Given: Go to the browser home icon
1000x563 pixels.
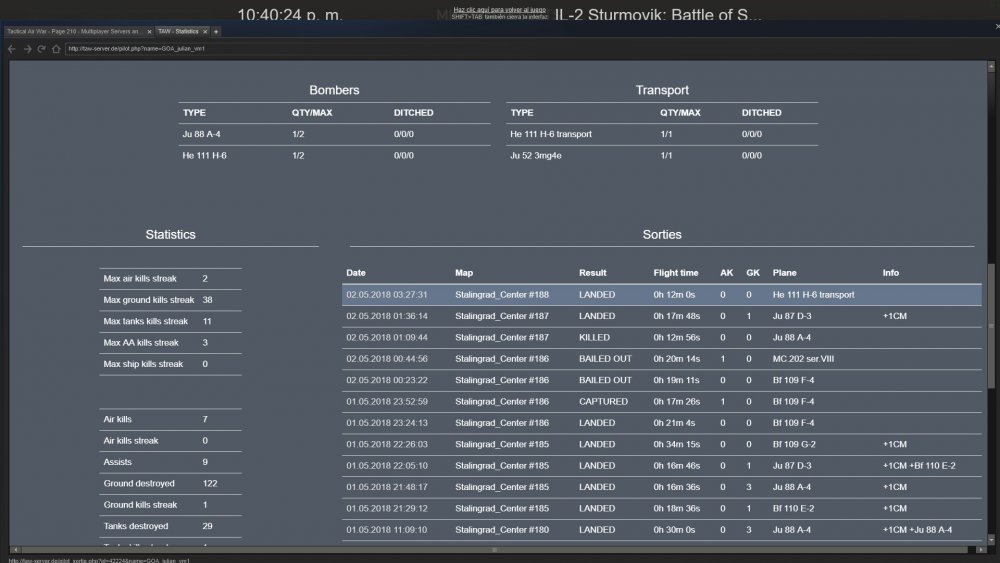Looking at the screenshot, I should pos(57,48).
